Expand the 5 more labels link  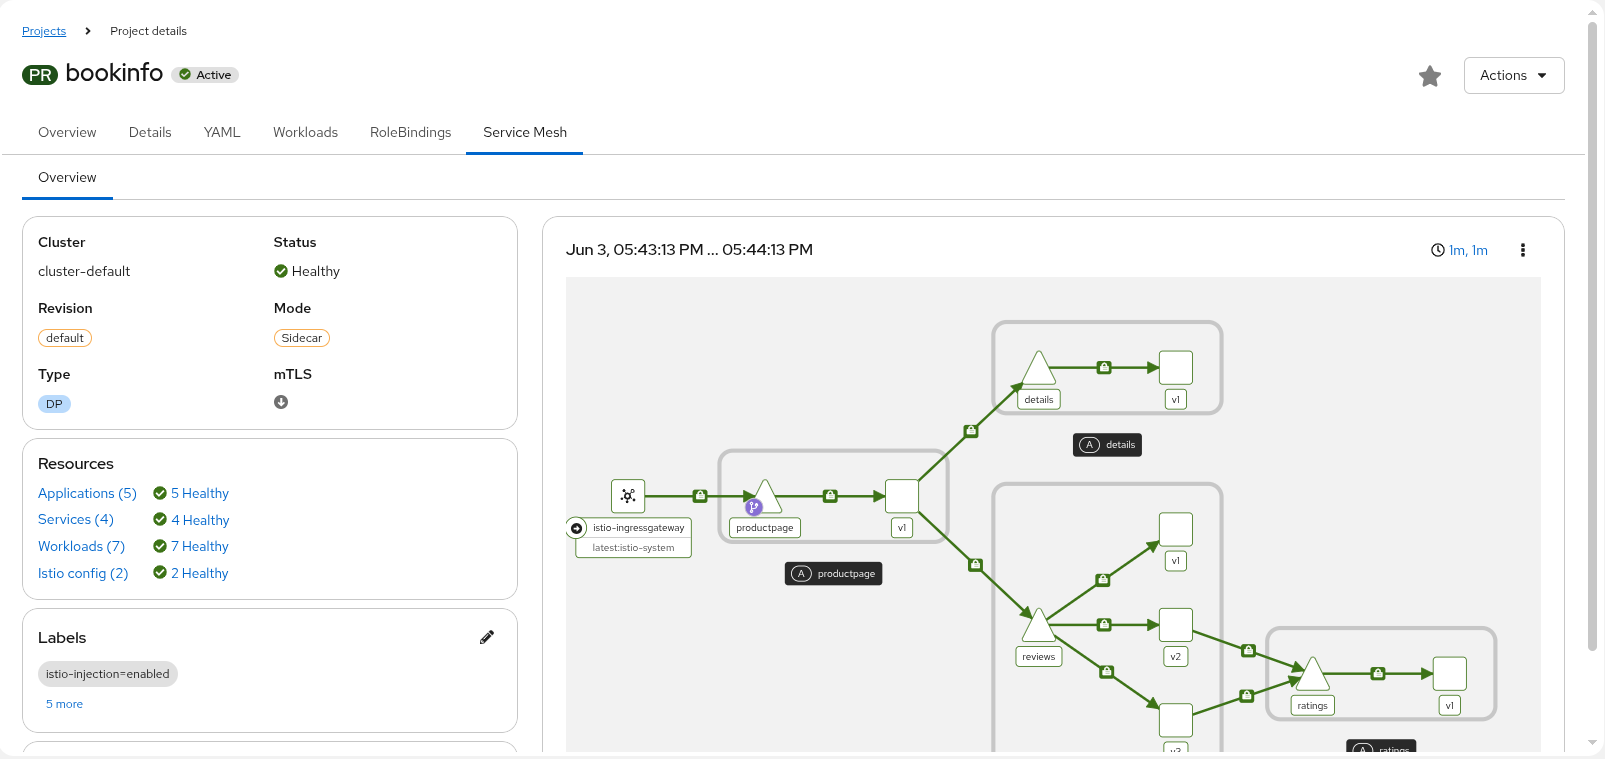tap(64, 704)
